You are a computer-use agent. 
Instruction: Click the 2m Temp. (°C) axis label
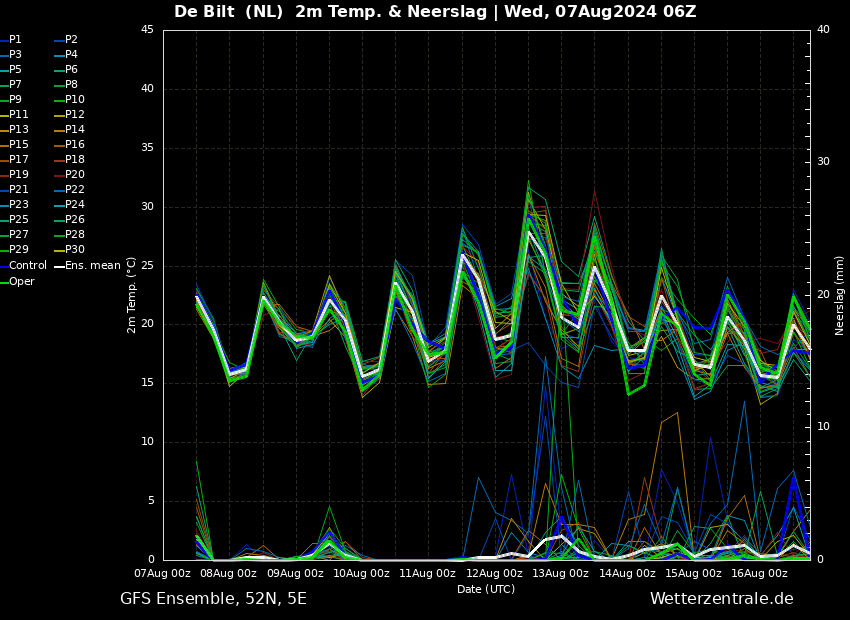point(131,295)
